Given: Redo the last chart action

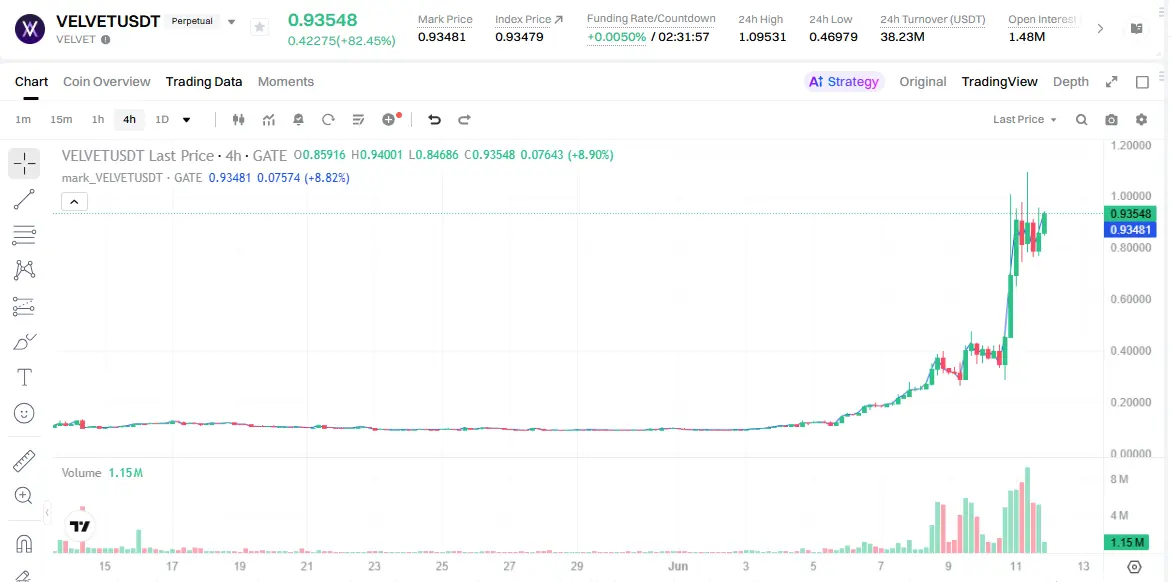Looking at the screenshot, I should point(464,120).
